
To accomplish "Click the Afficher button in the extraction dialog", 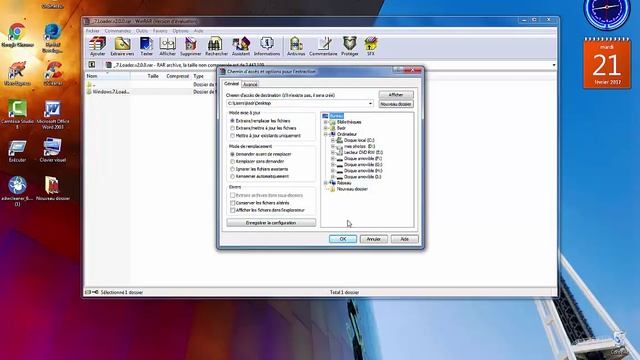I will tap(396, 95).
